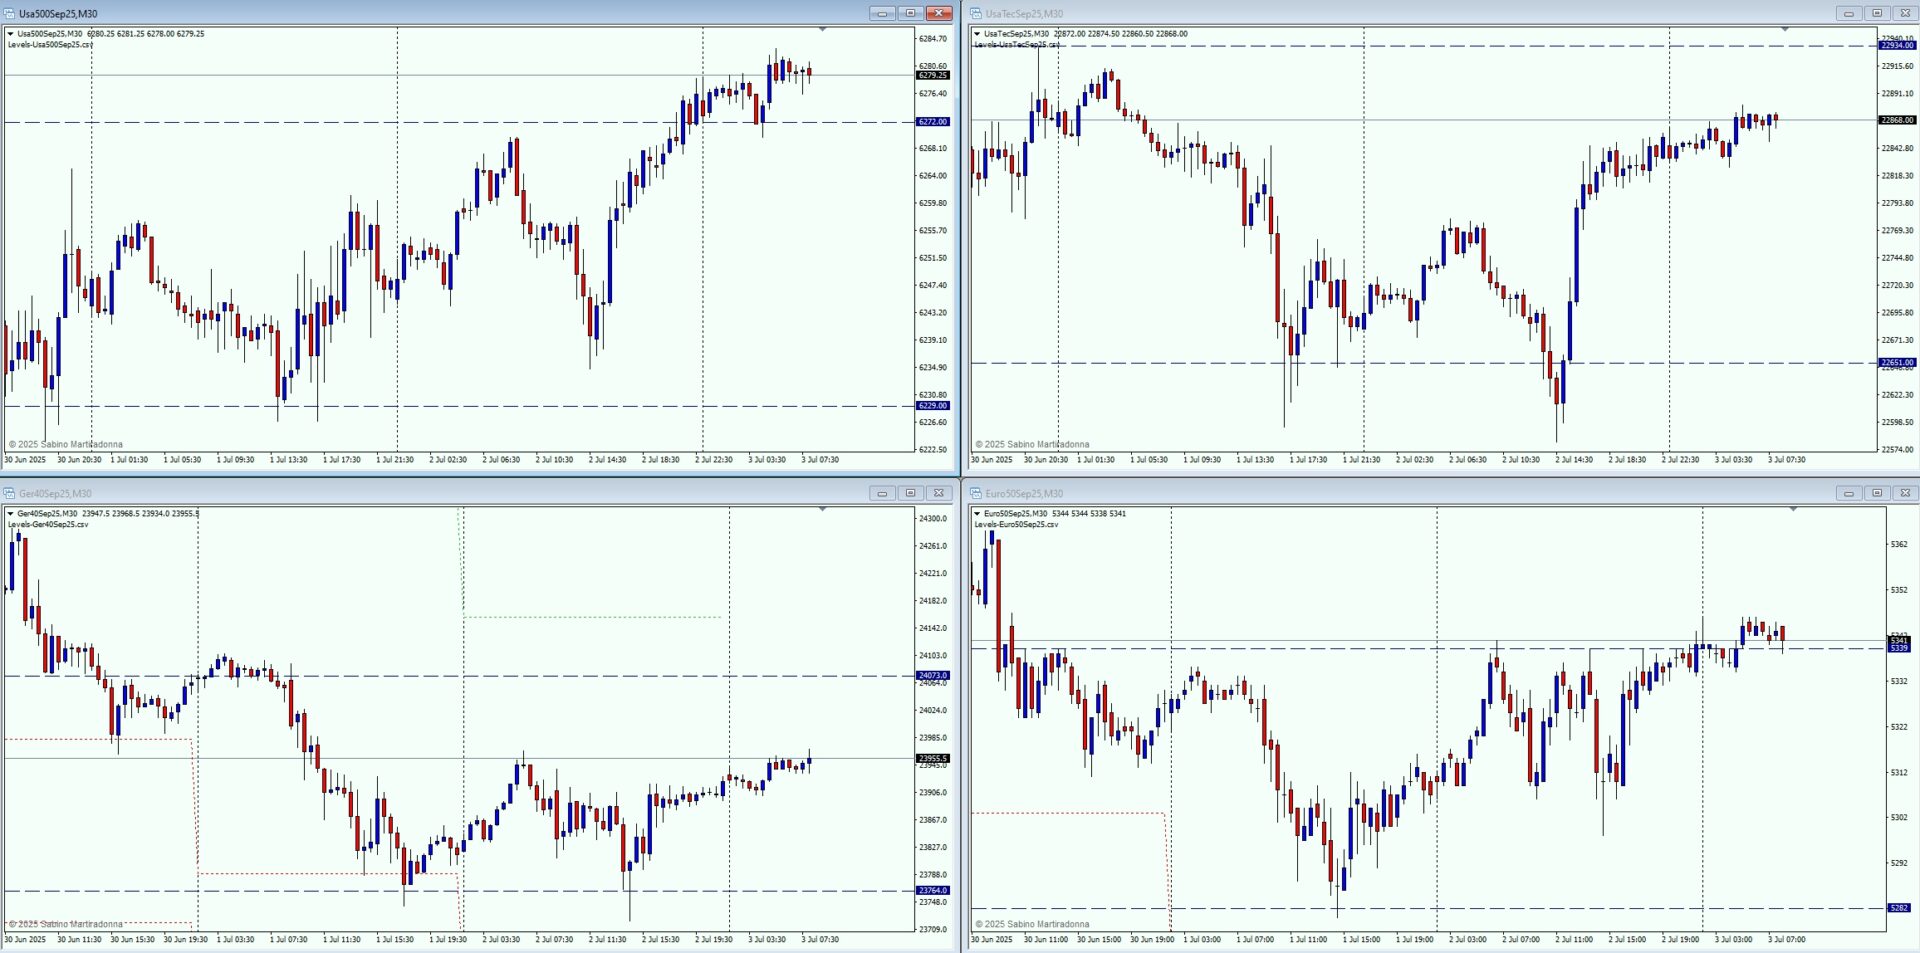This screenshot has height=953, width=1920.
Task: Click the 22651.00 level price label
Action: click(1897, 363)
